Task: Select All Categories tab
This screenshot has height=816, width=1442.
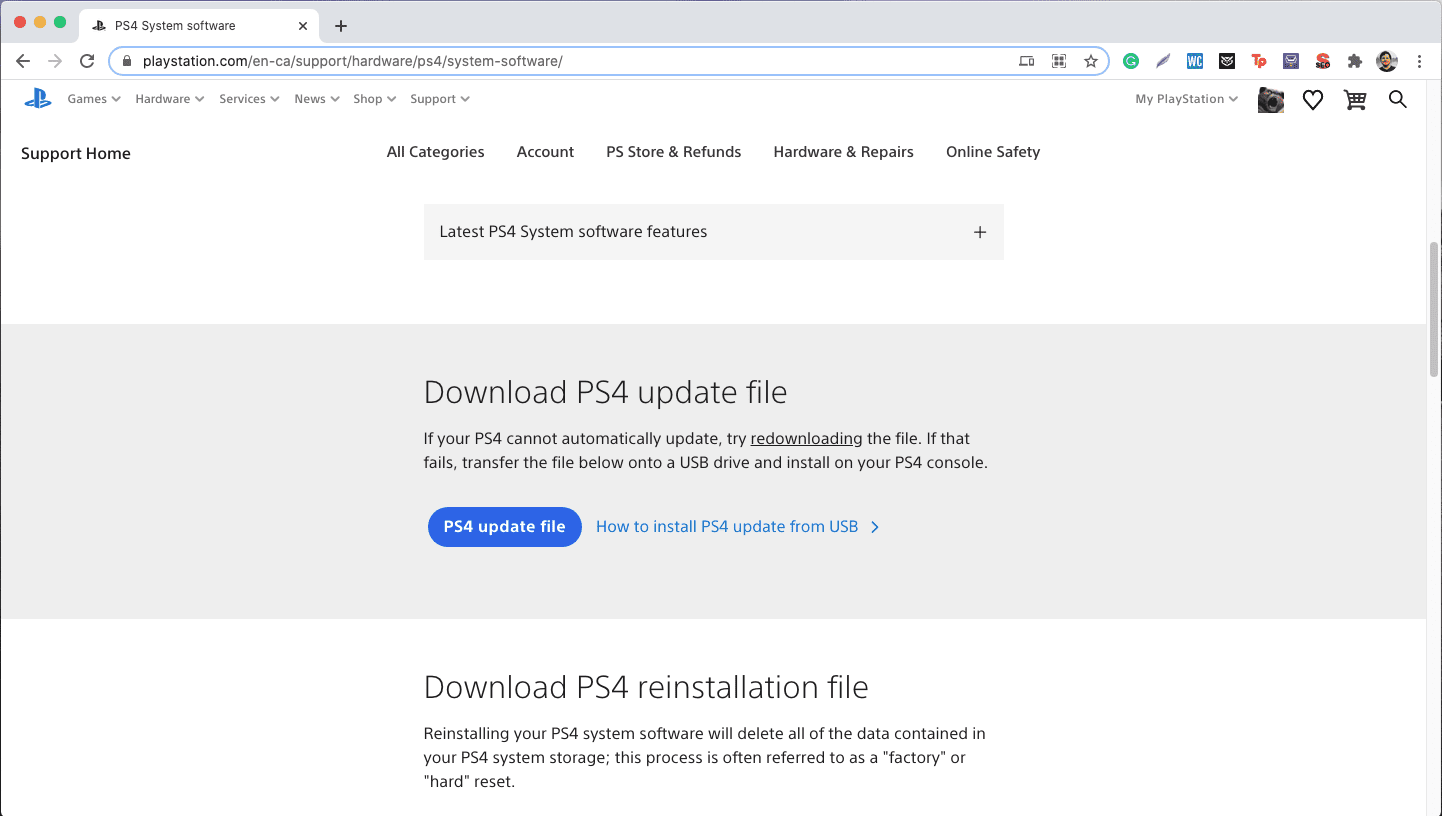Action: point(436,152)
